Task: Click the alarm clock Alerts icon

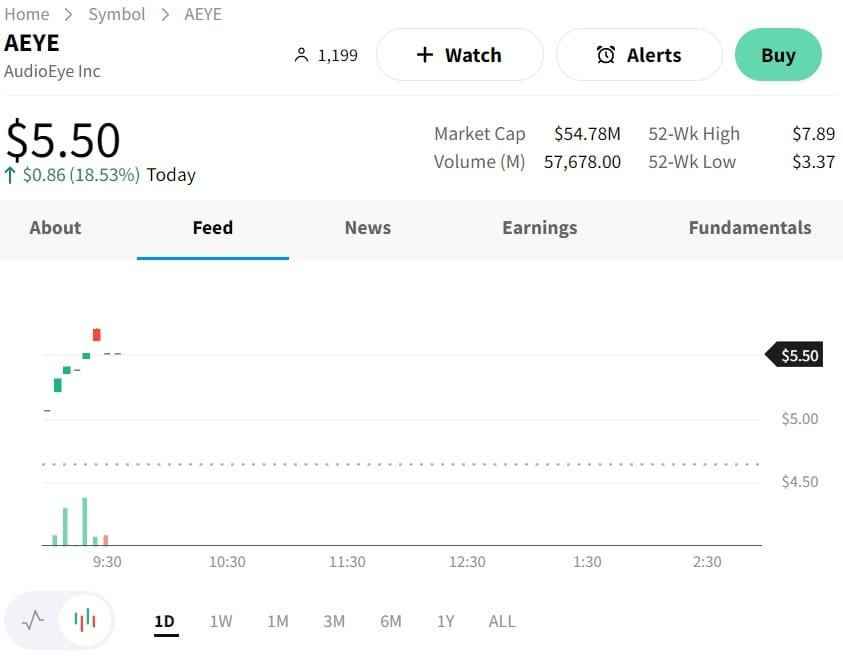Action: pos(606,55)
